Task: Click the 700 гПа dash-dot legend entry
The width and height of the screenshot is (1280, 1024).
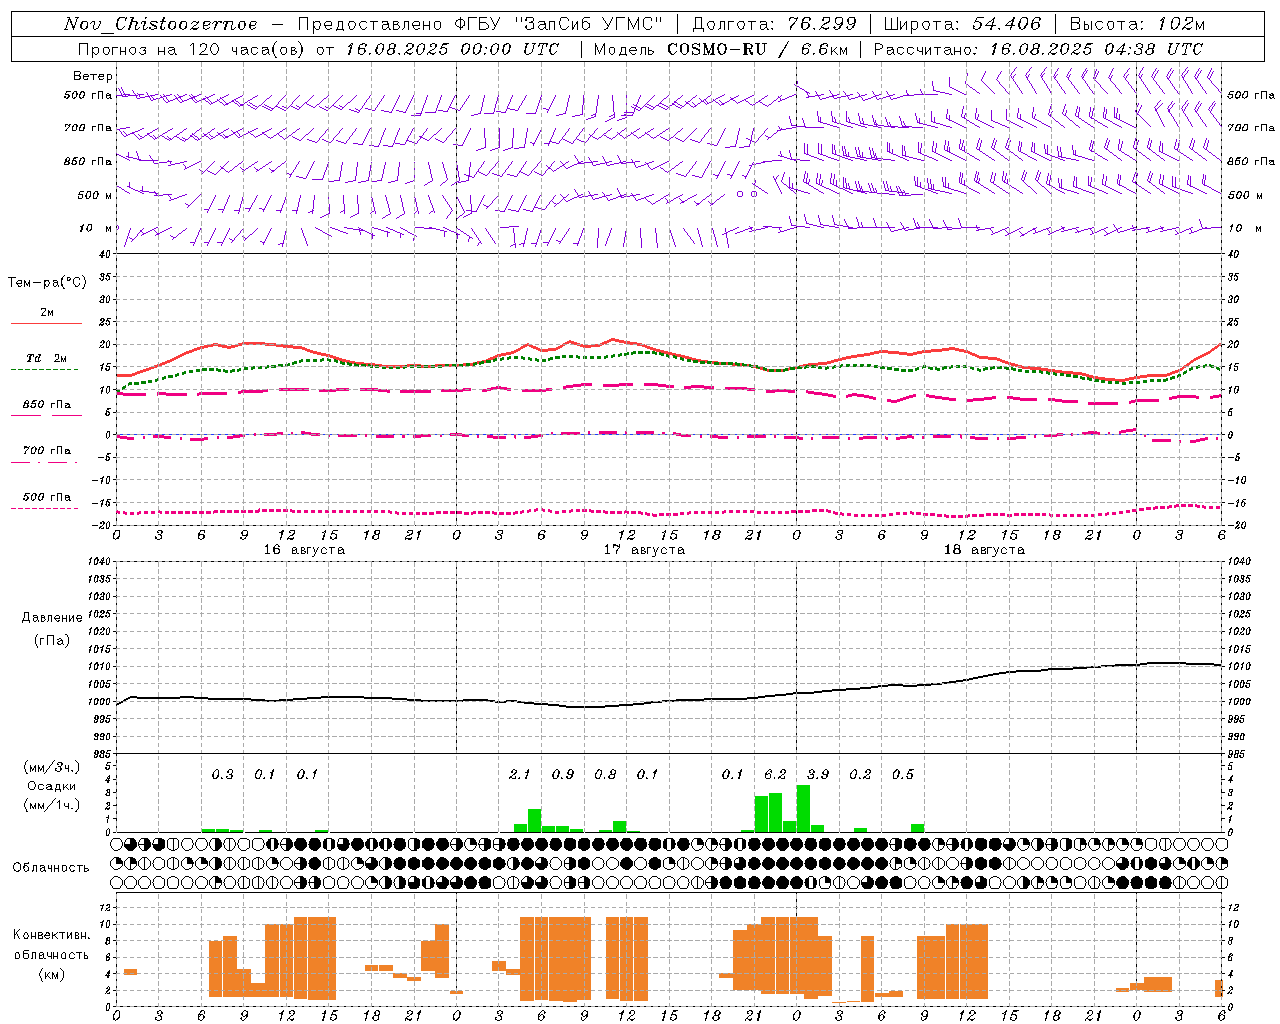Action: coord(46,451)
